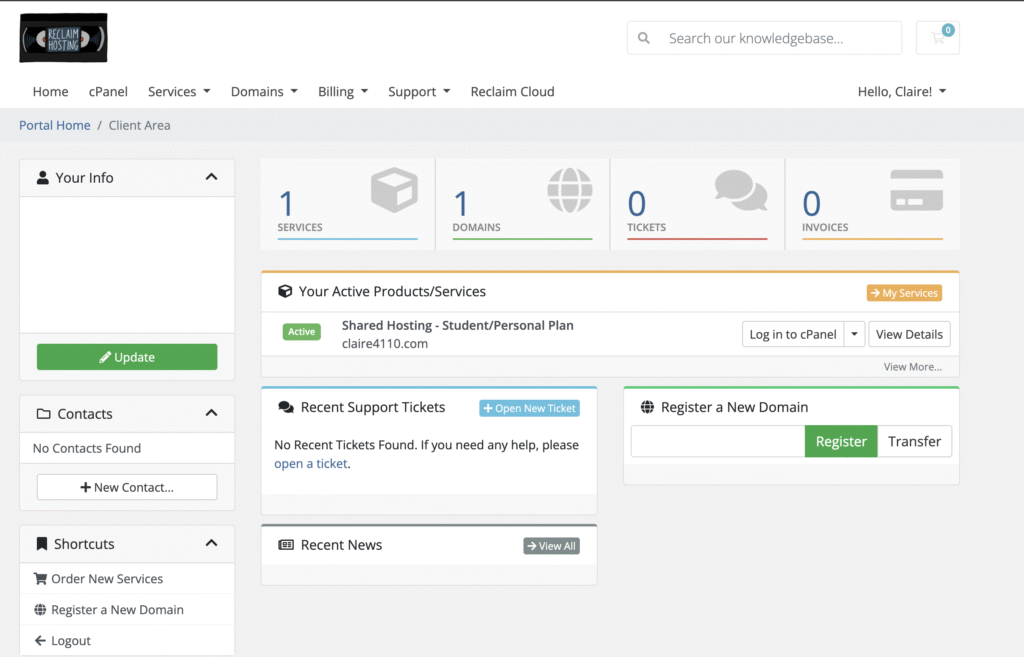Viewport: 1024px width, 657px height.
Task: Open the Services dropdown menu
Action: tap(179, 91)
